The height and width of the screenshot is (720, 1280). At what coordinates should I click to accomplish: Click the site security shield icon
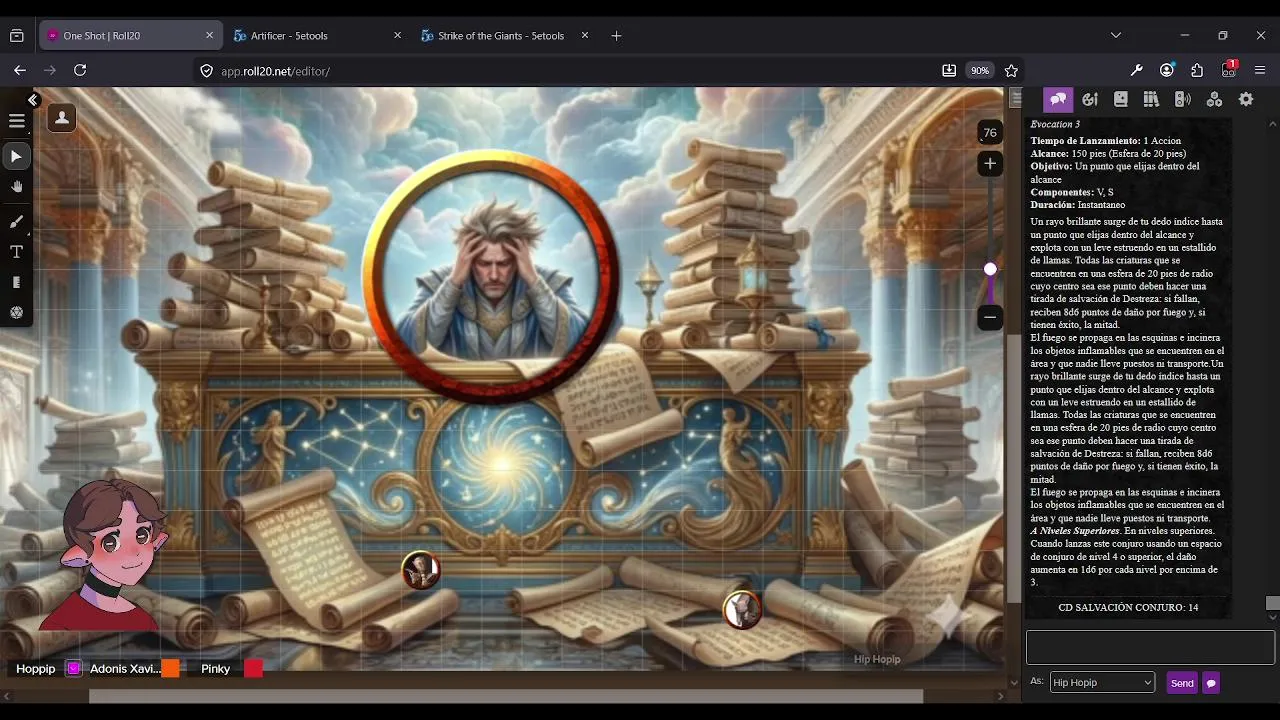[207, 71]
